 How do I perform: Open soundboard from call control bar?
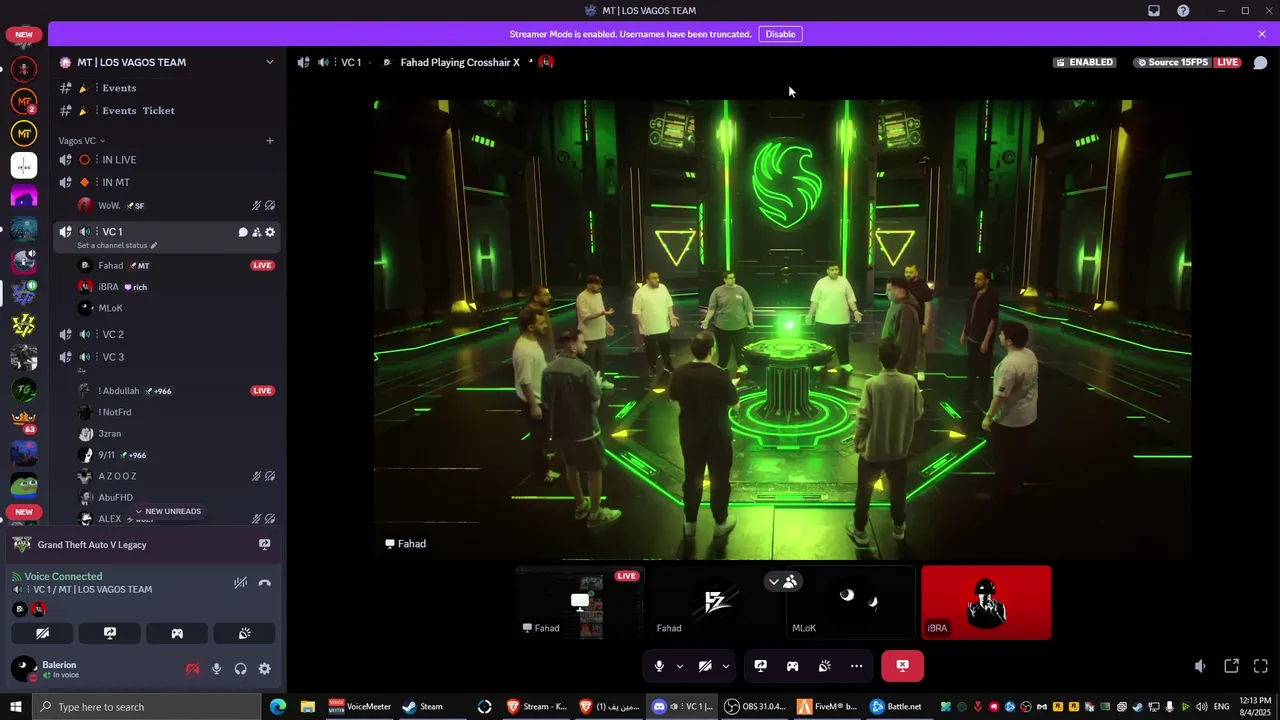tap(824, 666)
